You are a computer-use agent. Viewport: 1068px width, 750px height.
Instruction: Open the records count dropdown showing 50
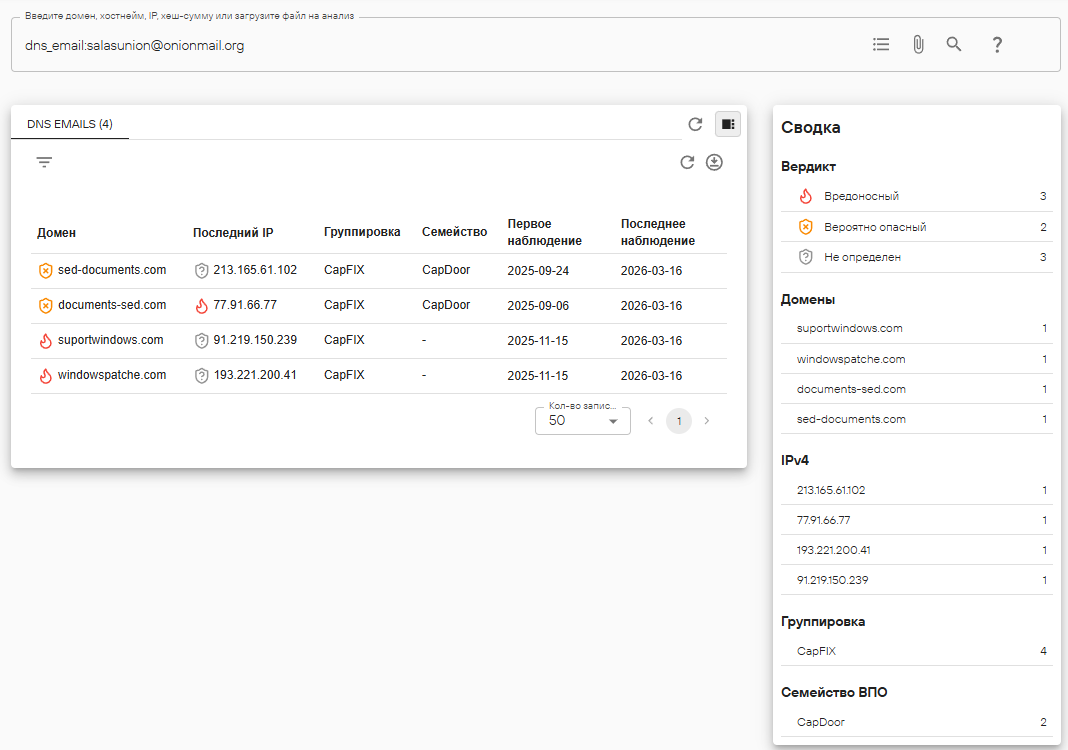pyautogui.click(x=582, y=421)
